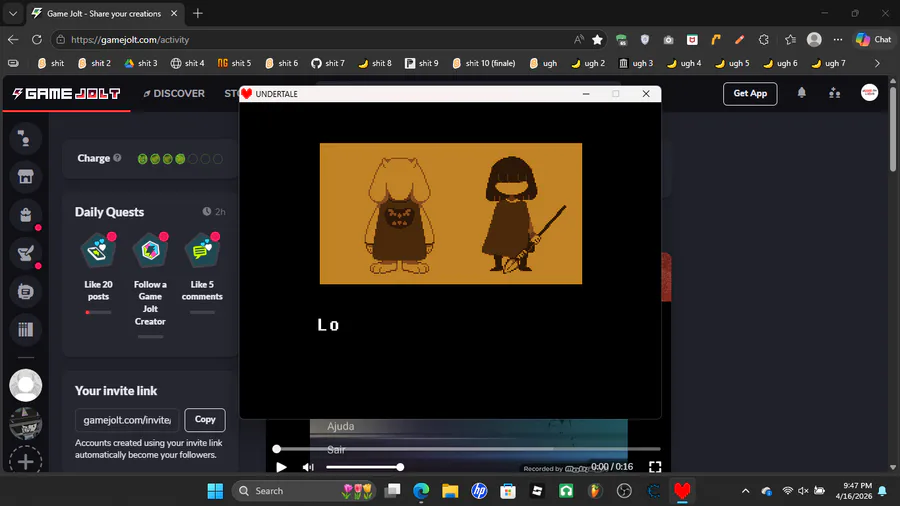Click the gamejolt.com/invite link field
The height and width of the screenshot is (506, 900).
click(127, 420)
